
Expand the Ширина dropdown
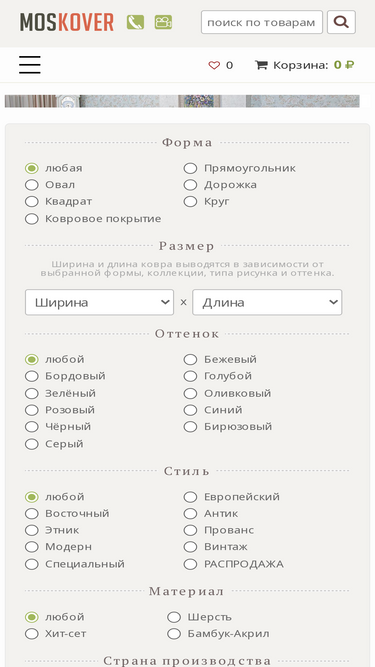tap(99, 302)
